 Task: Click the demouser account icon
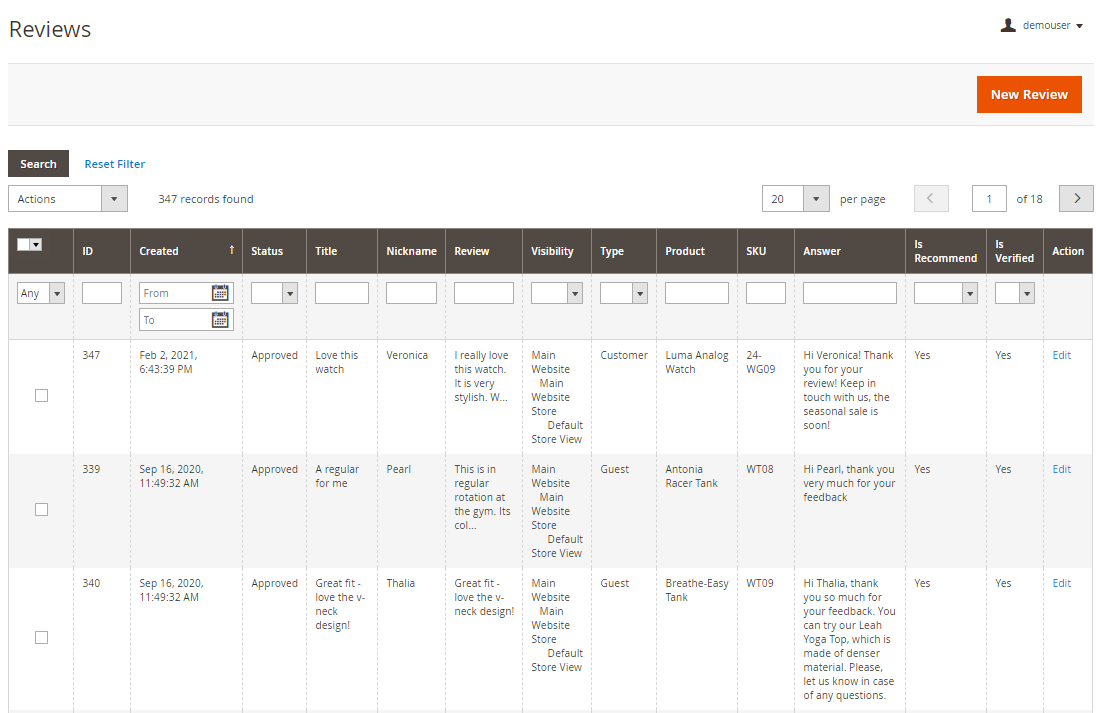1008,26
